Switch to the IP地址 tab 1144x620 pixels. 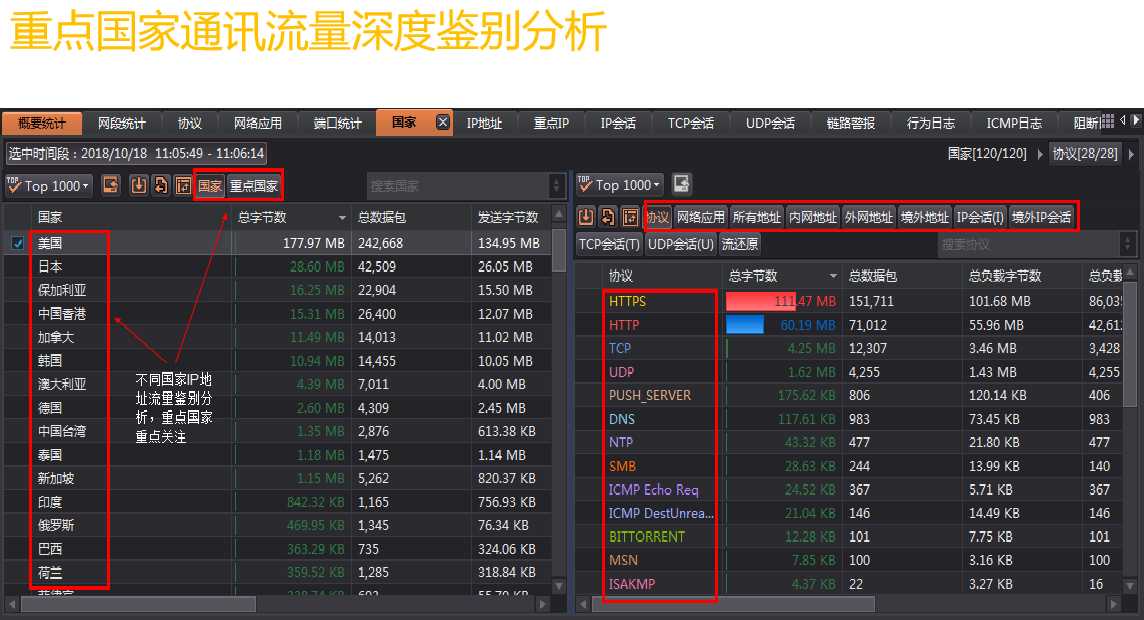click(x=484, y=123)
